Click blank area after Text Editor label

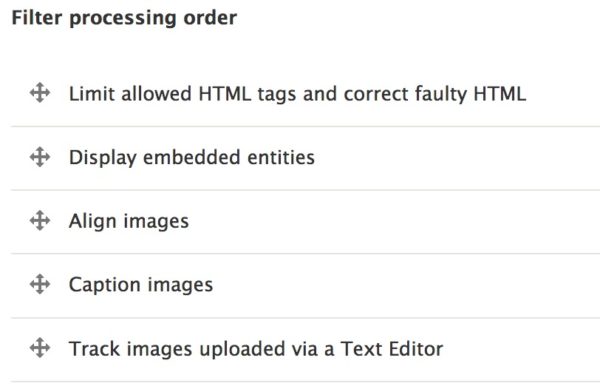pos(521,349)
